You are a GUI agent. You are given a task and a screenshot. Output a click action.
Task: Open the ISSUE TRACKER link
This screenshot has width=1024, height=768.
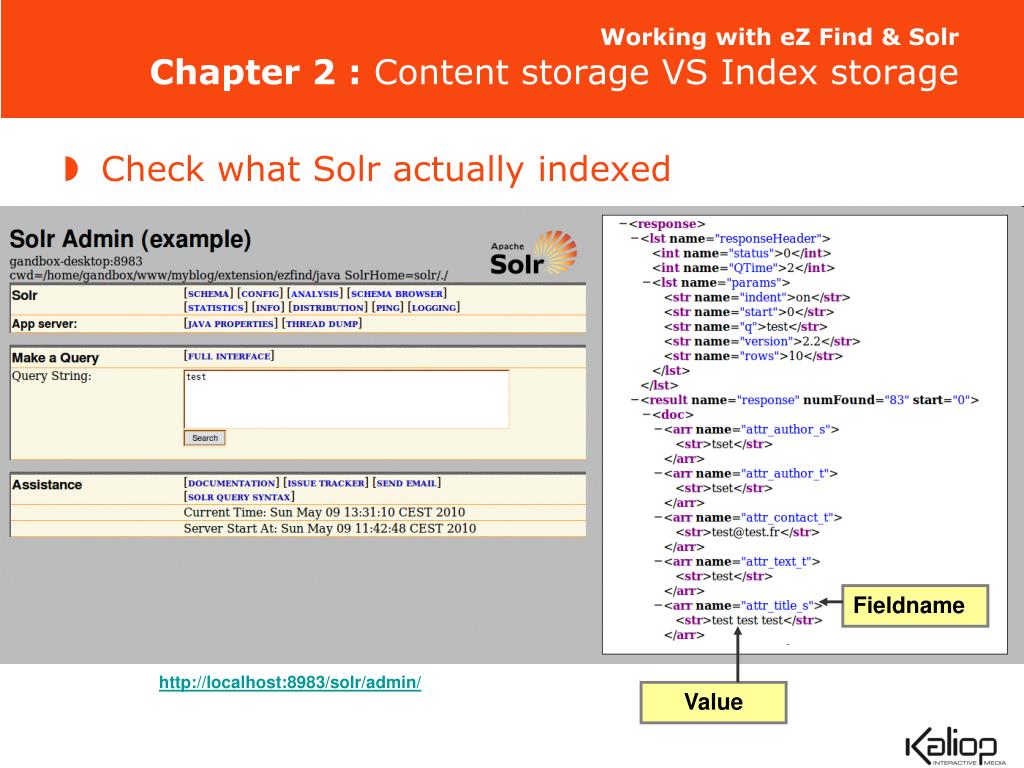coord(326,483)
